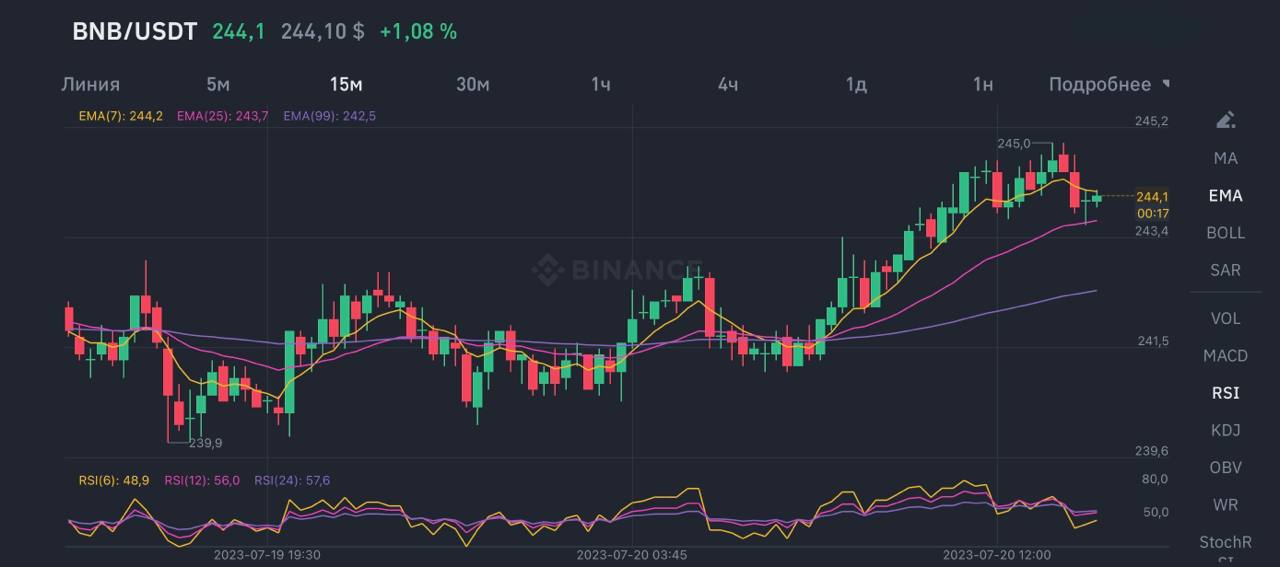Select the 4ч timeframe

click(x=728, y=84)
